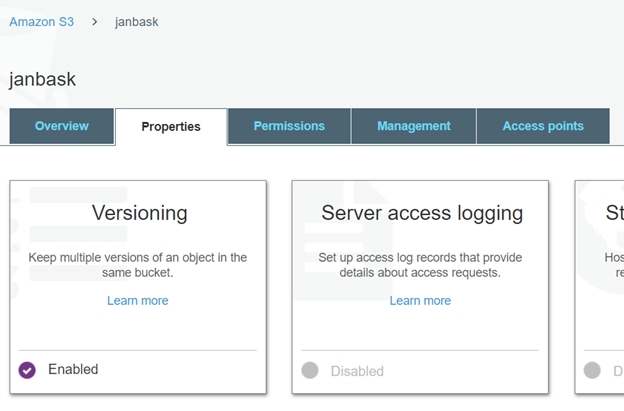Open Learn more link under Server access logging
The image size is (624, 411).
420,300
